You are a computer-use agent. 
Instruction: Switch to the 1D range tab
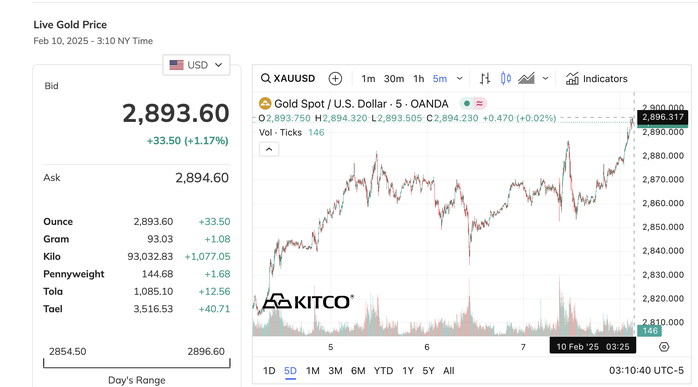(x=269, y=371)
